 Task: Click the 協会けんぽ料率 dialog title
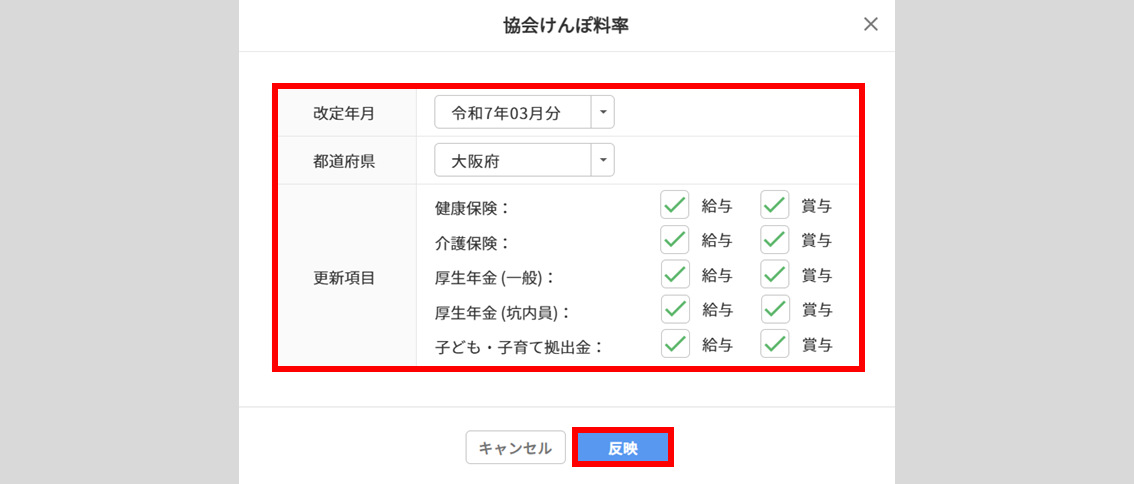[x=566, y=26]
